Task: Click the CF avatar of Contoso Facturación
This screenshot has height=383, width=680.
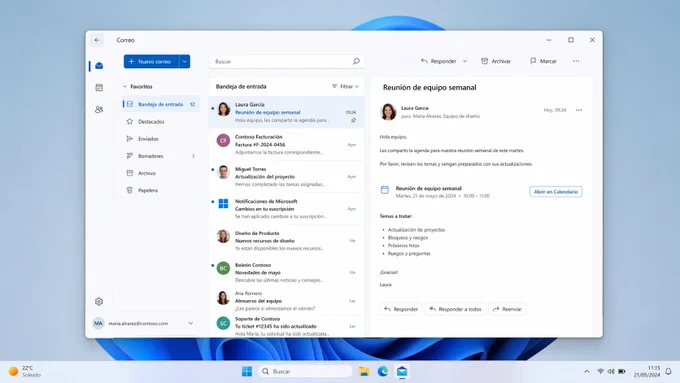Action: (223, 141)
